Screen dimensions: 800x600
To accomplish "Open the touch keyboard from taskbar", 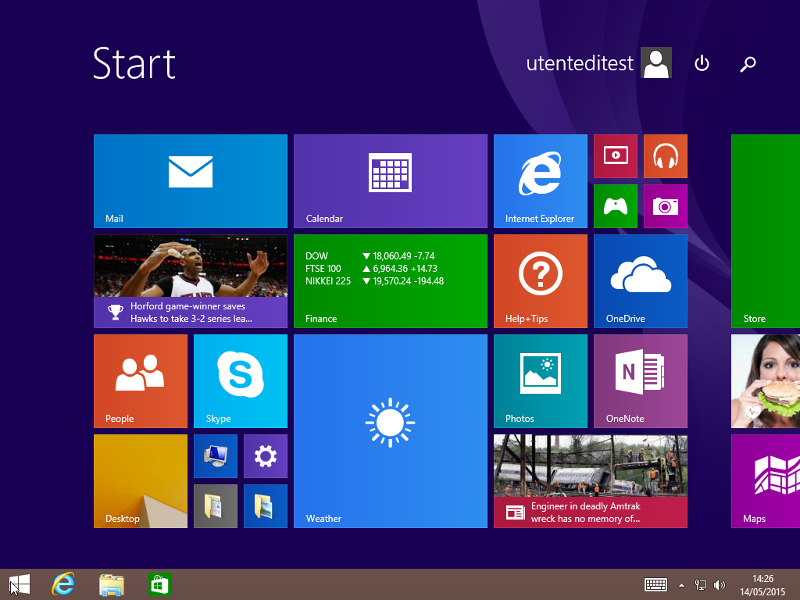I will (x=656, y=585).
